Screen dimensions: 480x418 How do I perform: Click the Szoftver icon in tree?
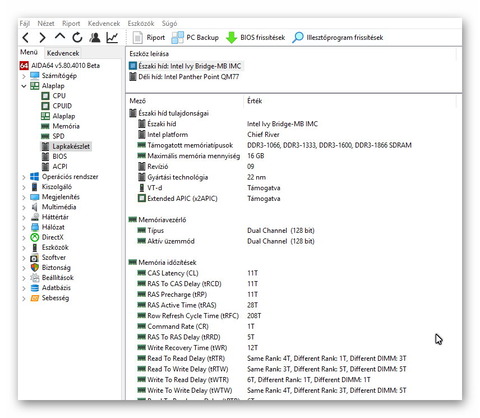pyautogui.click(x=35, y=258)
